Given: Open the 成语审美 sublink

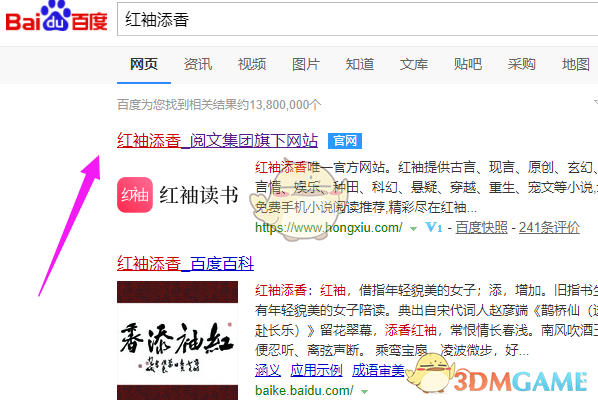Looking at the screenshot, I should (378, 370).
